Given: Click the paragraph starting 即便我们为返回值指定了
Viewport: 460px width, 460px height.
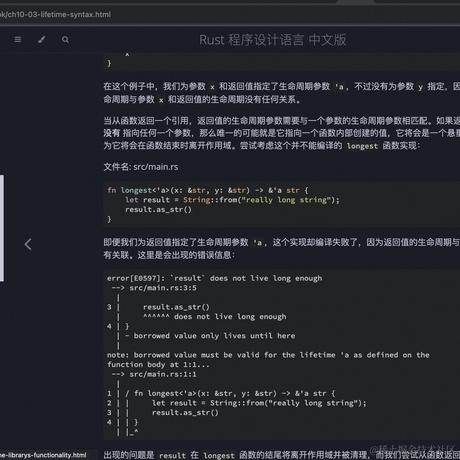Looking at the screenshot, I should pos(282,248).
